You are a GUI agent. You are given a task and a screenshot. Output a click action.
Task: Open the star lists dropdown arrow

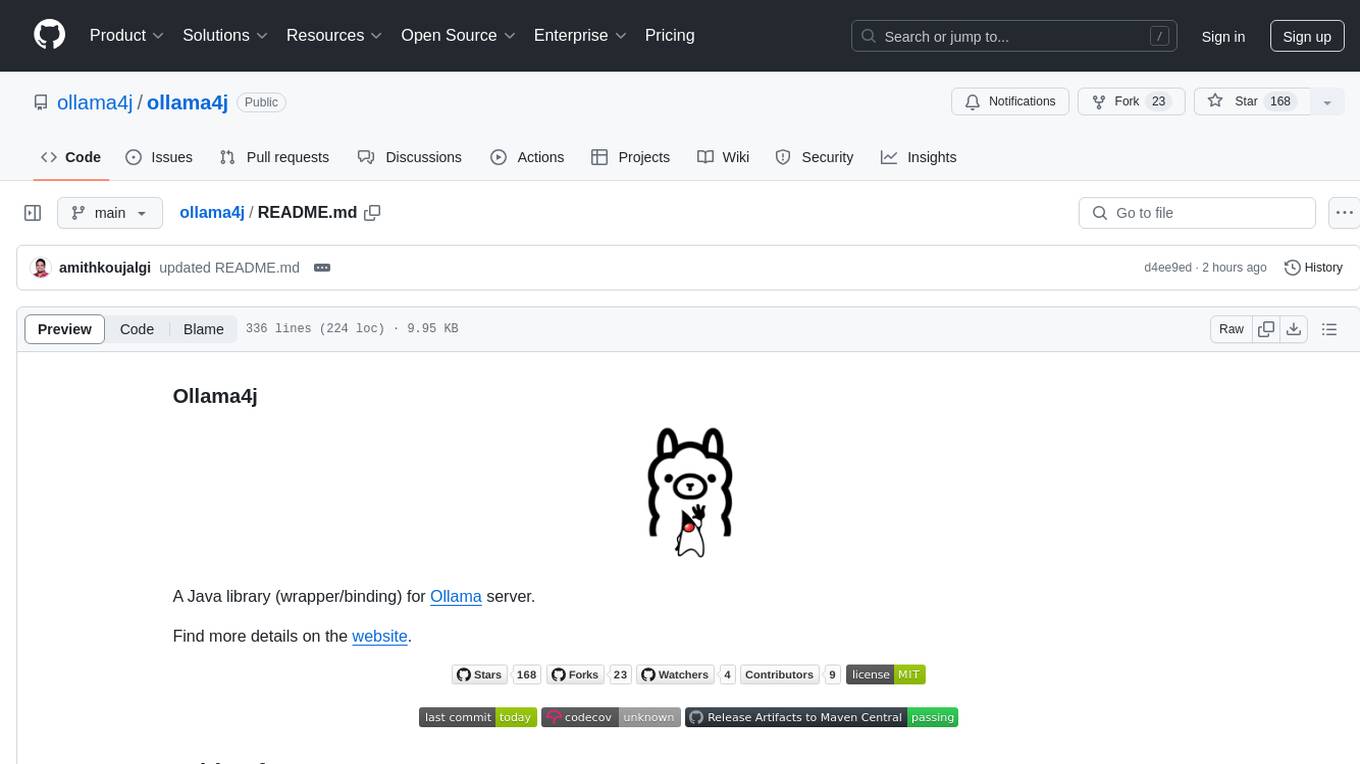point(1327,102)
